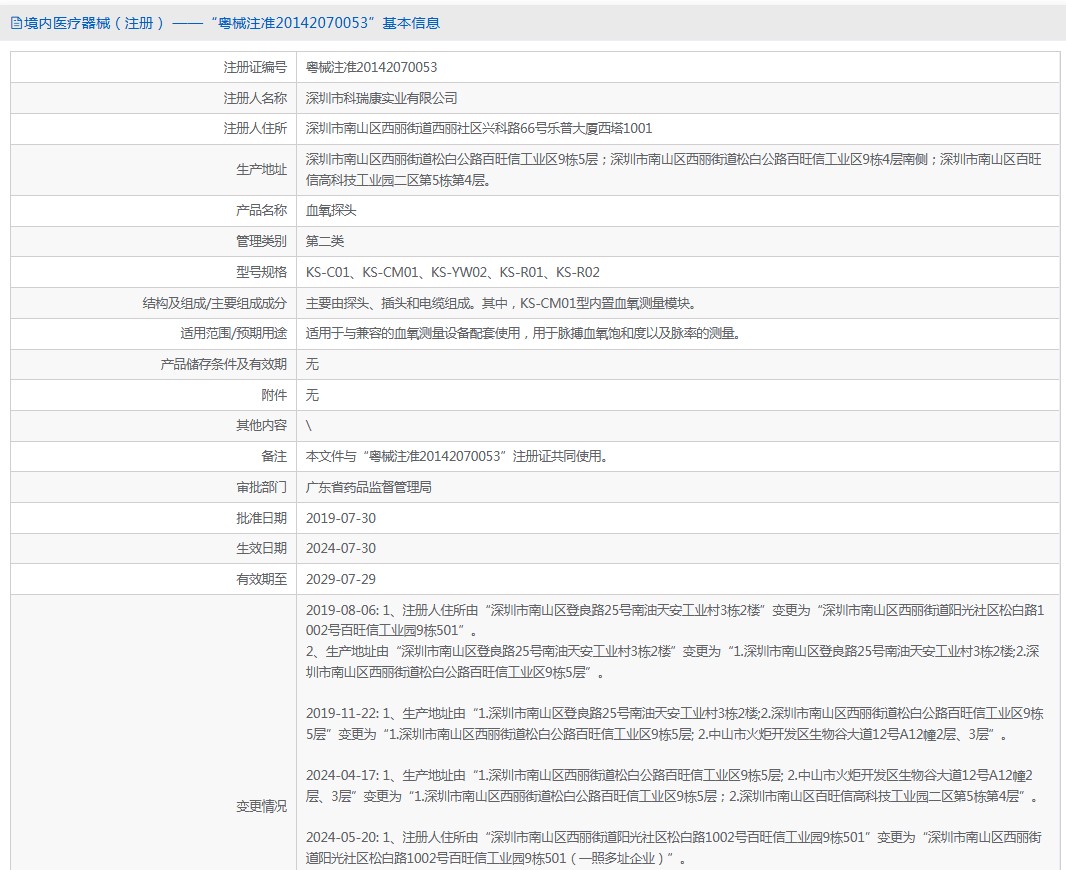Click the 管理类别 label

pos(261,241)
